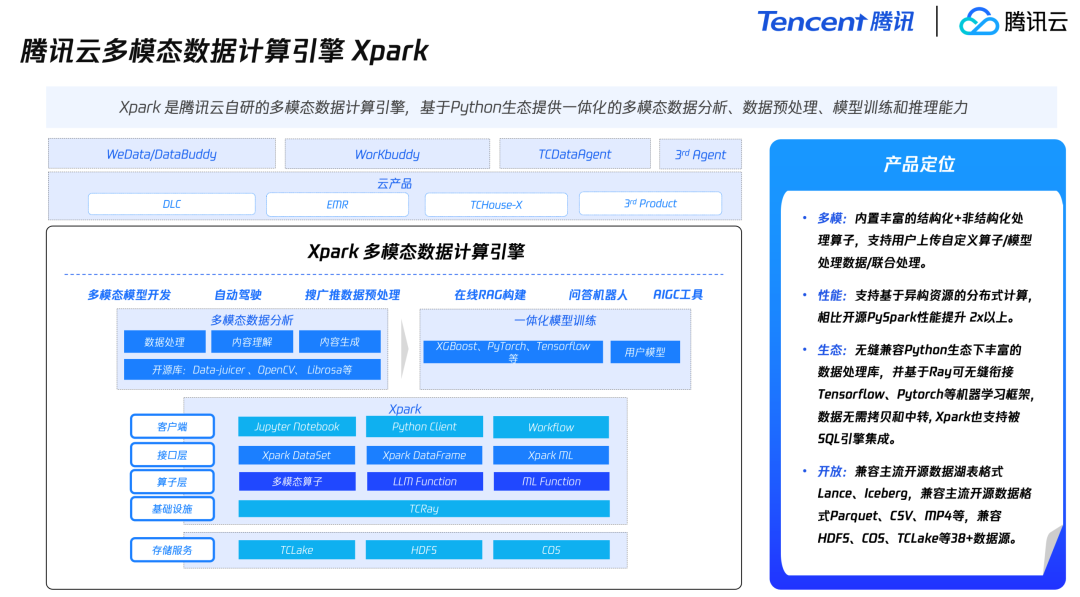Click the 开源库 Data-juicer OpenCV Librosa block

[x=252, y=370]
